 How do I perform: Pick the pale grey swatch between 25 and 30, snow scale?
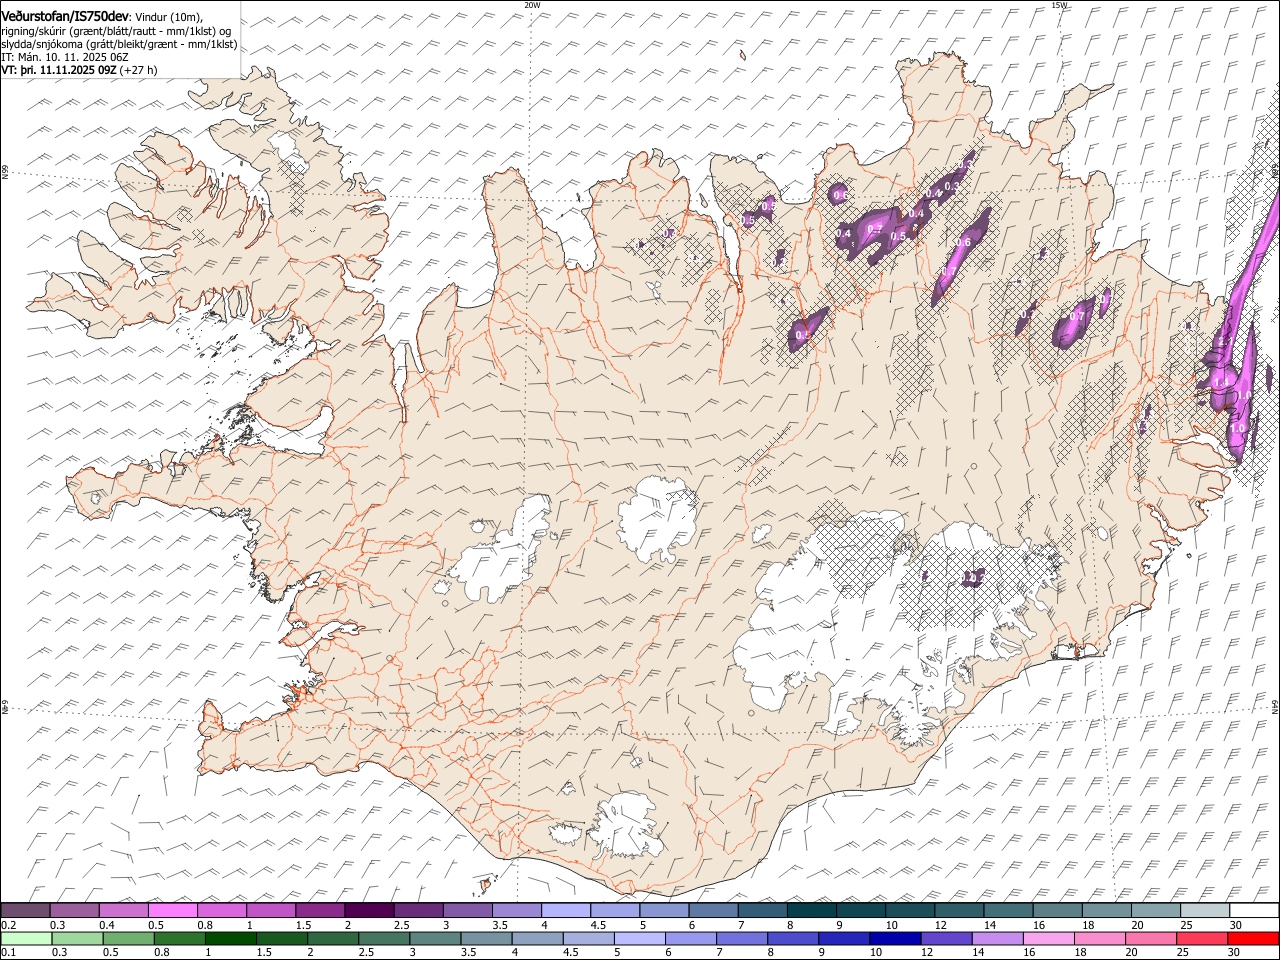1204,910
